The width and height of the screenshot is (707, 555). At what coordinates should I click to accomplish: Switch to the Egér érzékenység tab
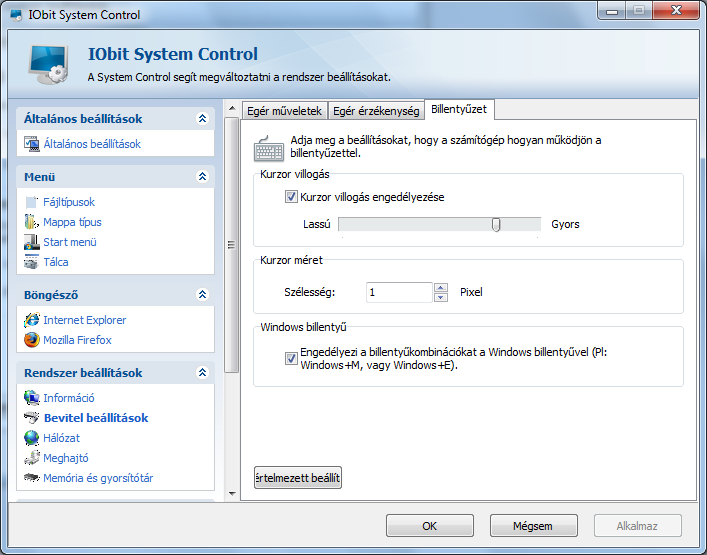pos(376,111)
